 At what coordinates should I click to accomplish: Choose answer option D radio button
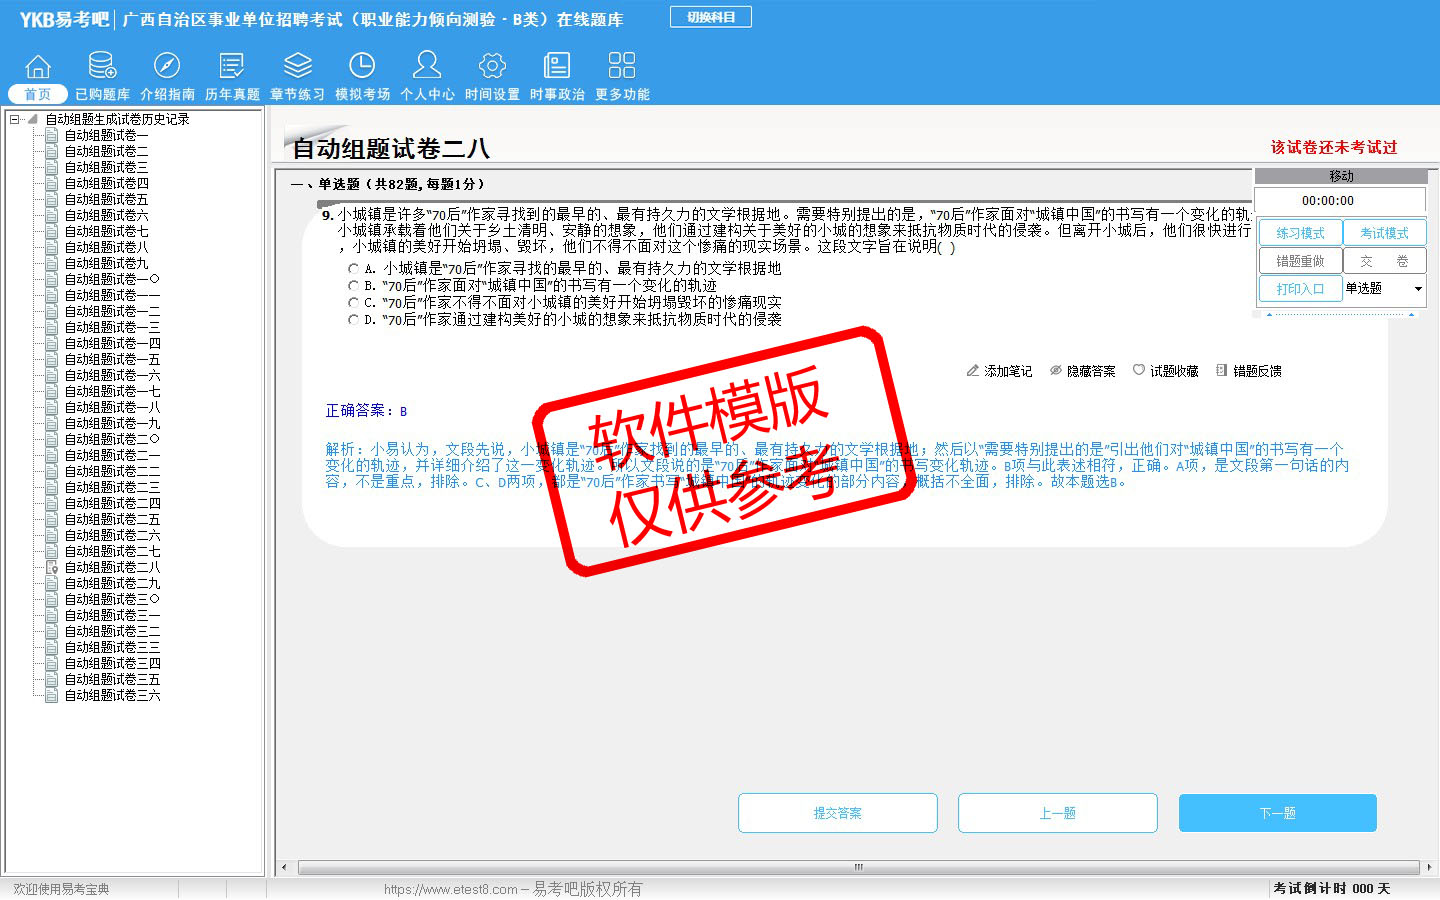coord(353,320)
